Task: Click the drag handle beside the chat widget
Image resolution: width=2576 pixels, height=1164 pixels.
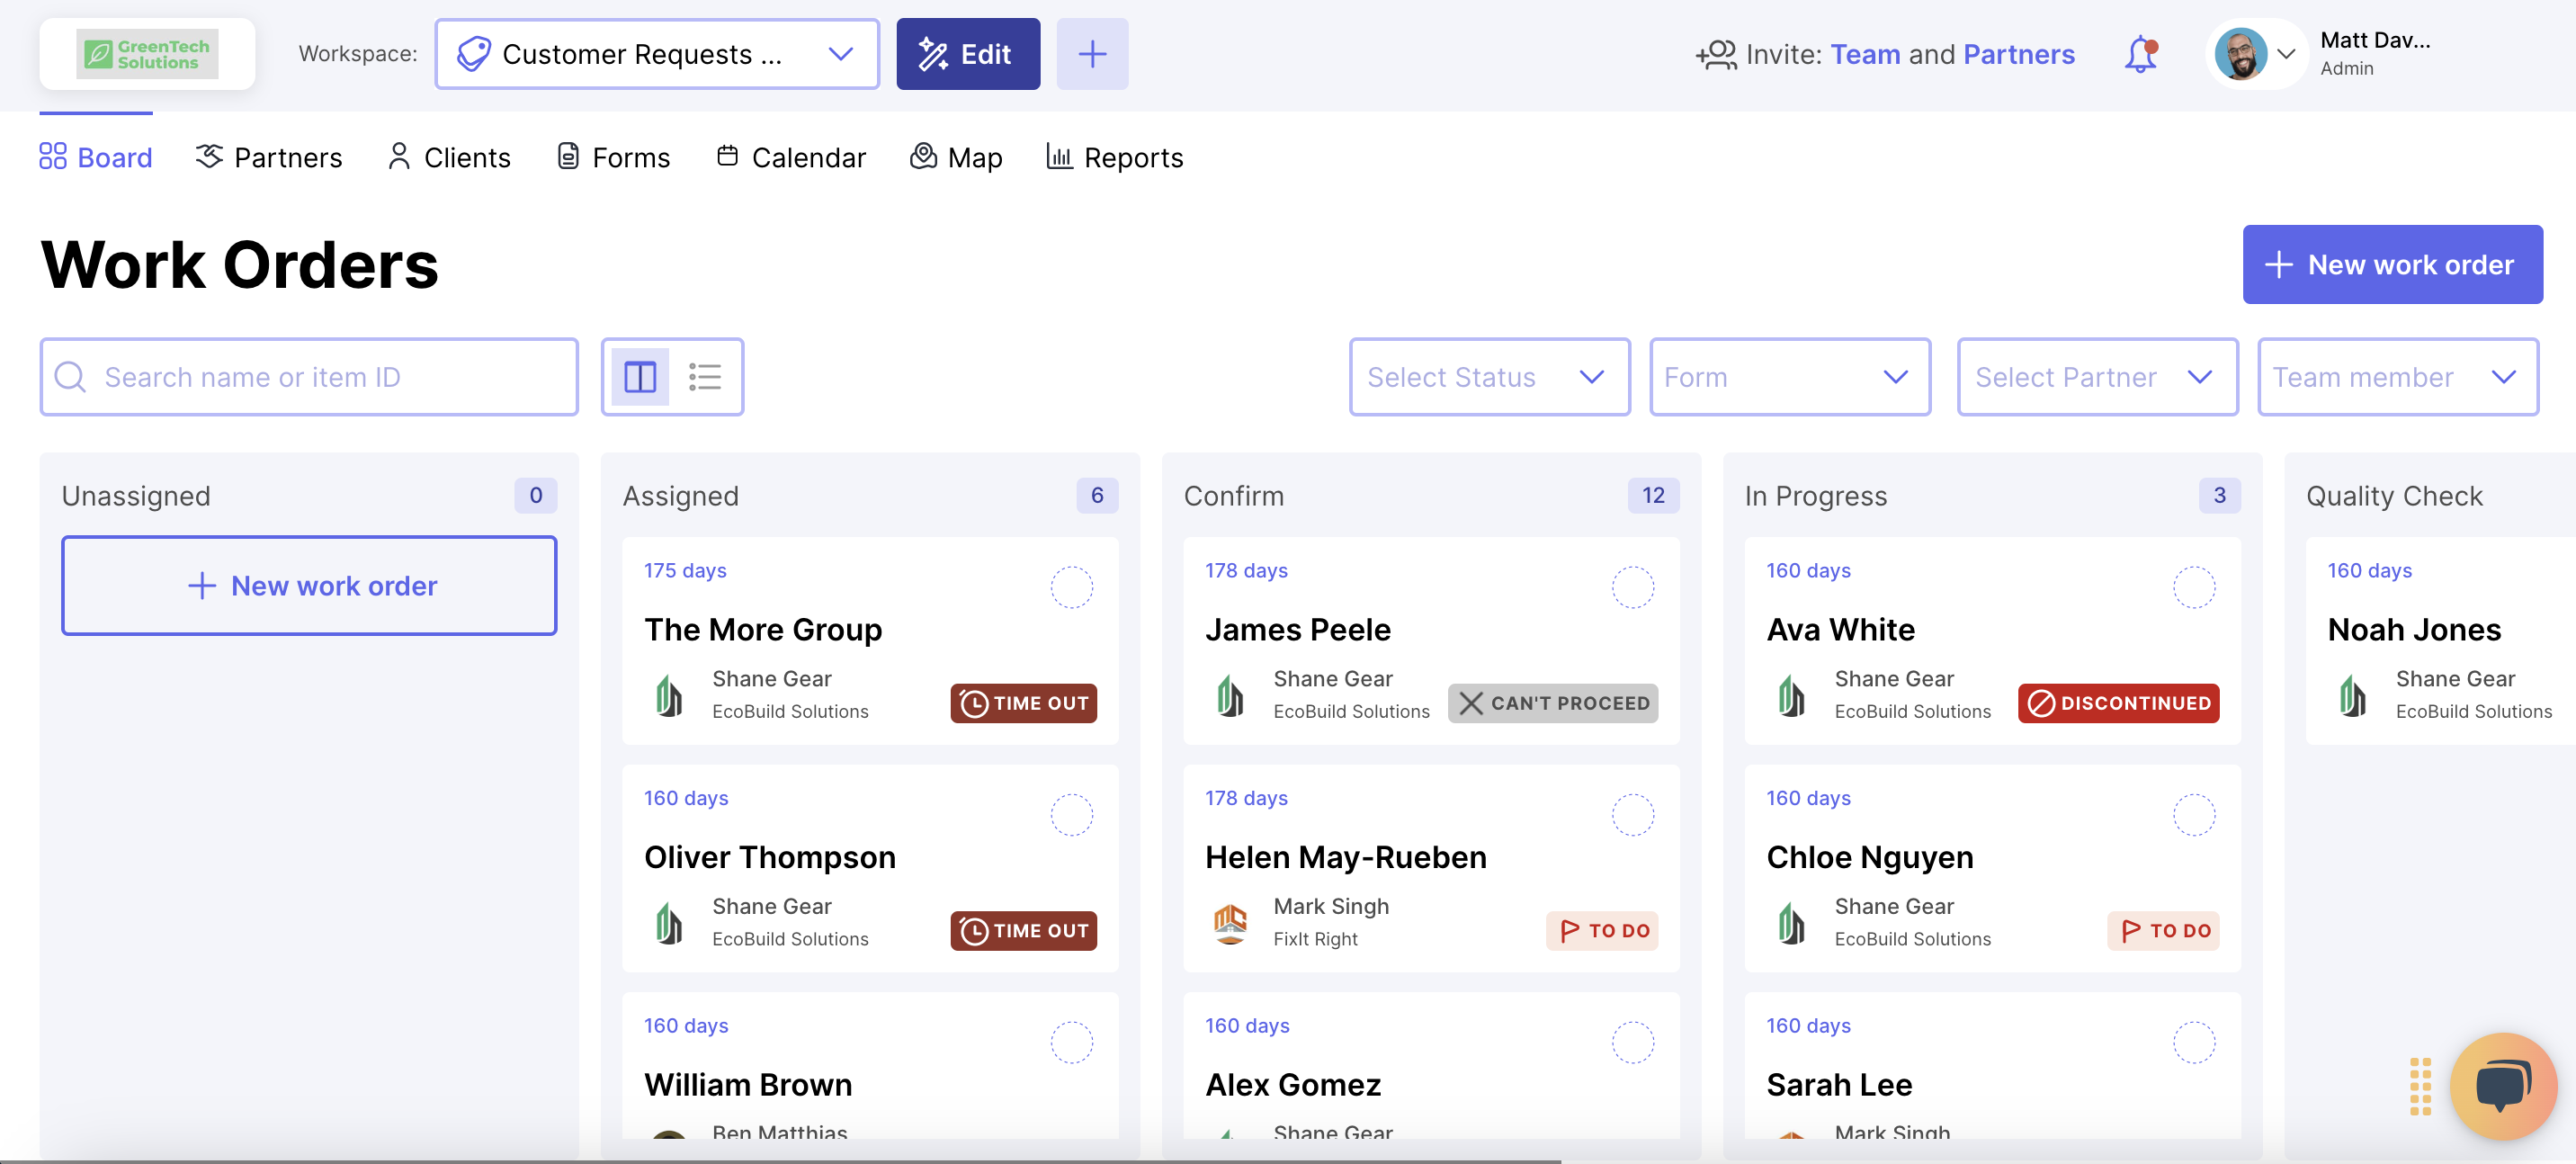Action: pos(2420,1086)
